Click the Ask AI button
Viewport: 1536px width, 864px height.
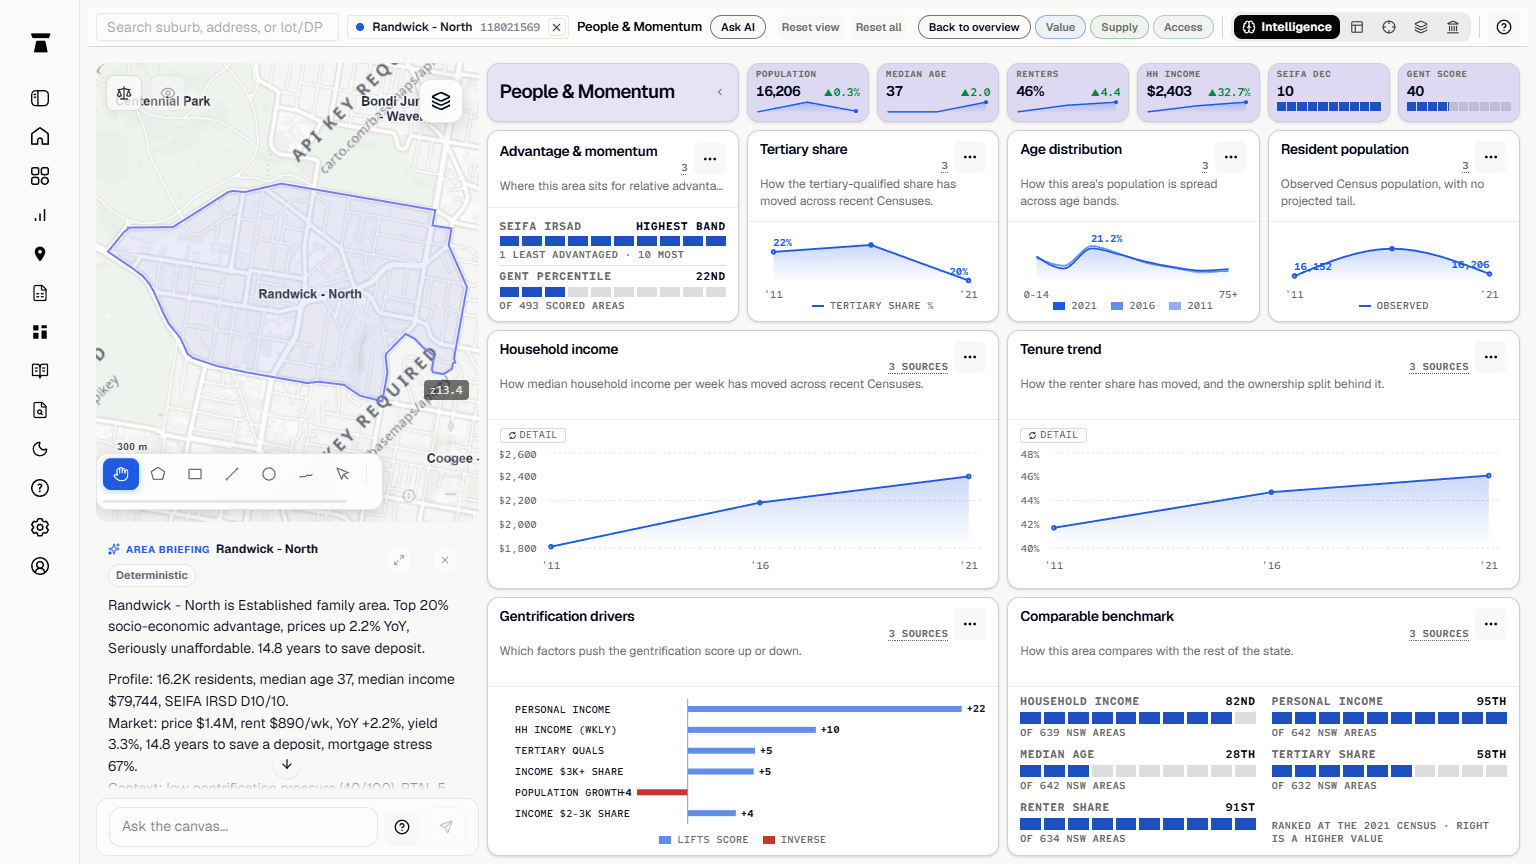click(x=738, y=27)
